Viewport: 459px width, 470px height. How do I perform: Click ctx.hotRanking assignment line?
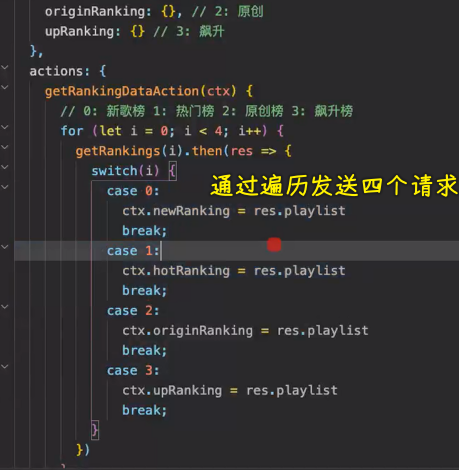pyautogui.click(x=234, y=271)
